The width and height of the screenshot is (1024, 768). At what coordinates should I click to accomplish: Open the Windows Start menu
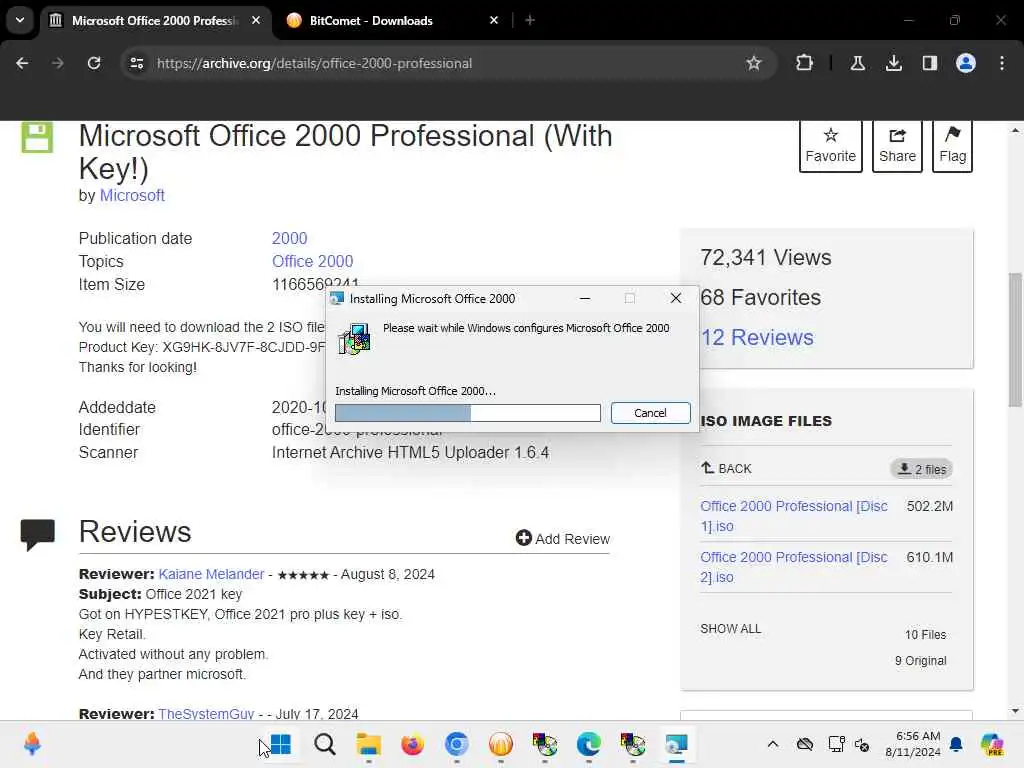tap(281, 744)
